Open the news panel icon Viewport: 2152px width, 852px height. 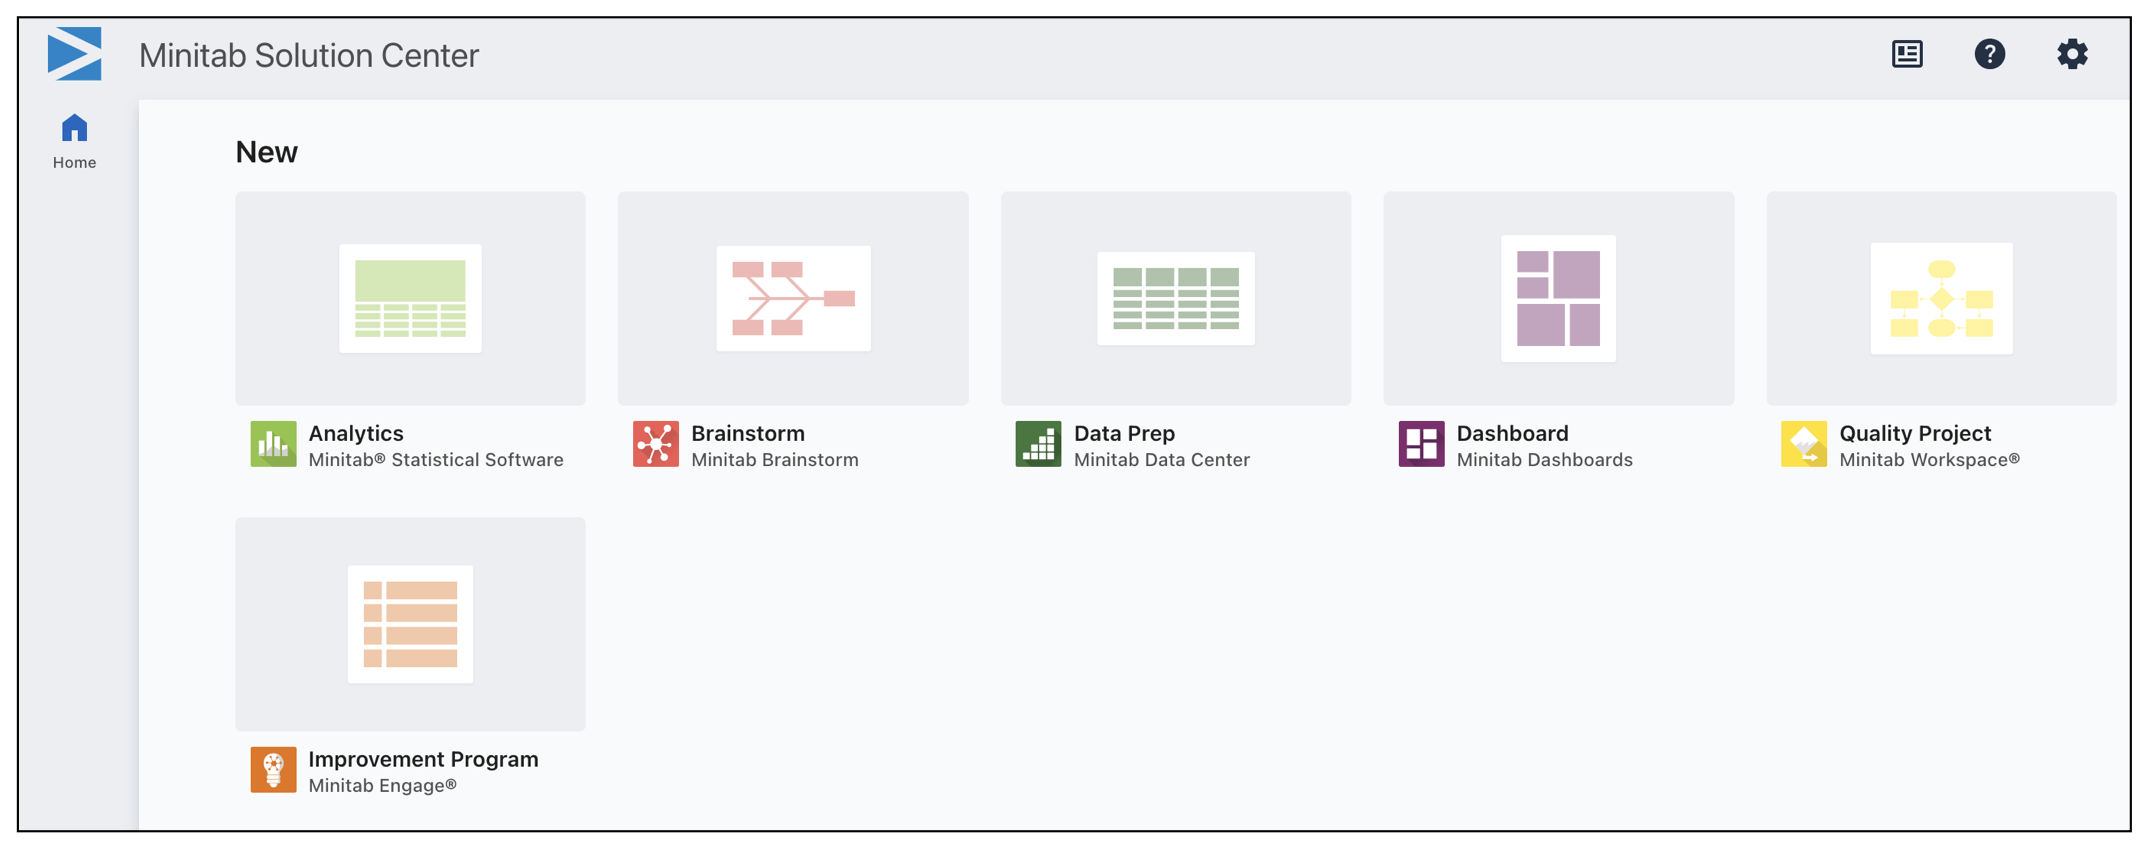[x=1907, y=54]
